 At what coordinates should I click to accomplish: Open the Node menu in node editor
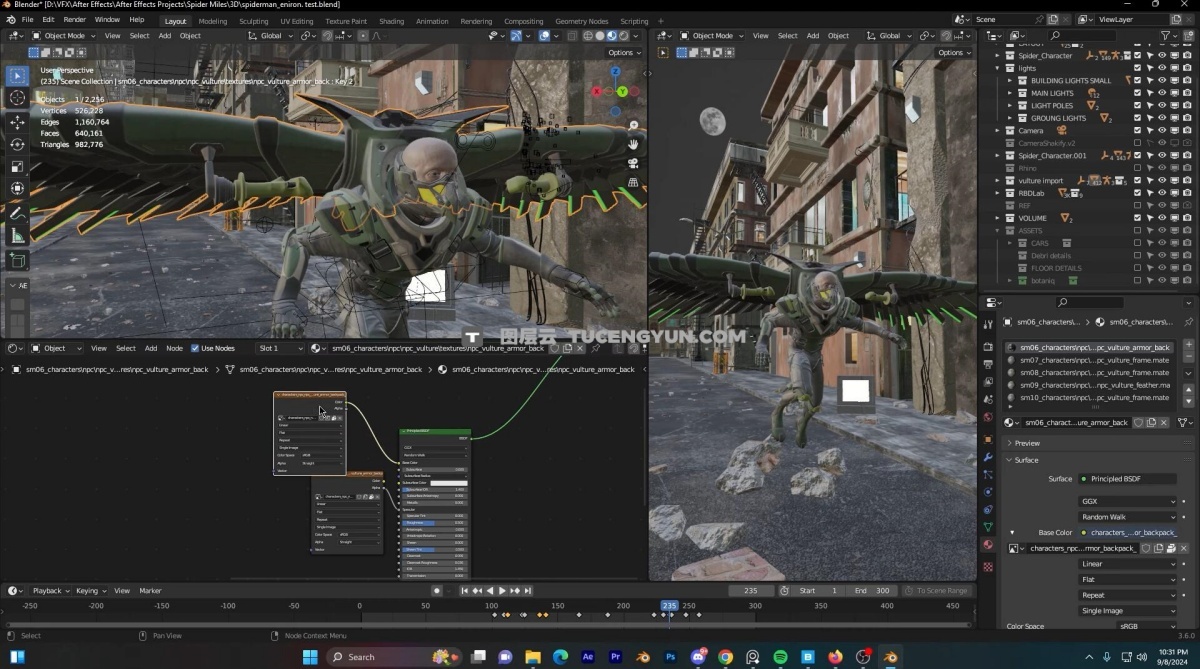174,348
